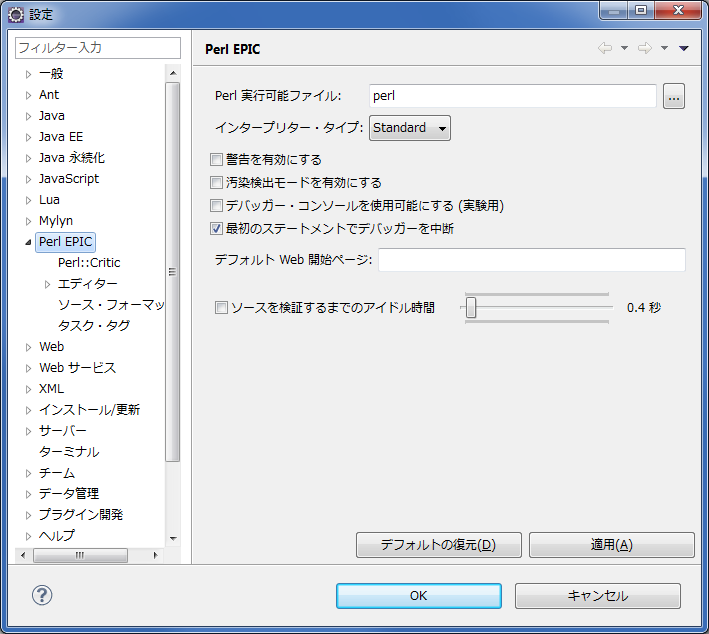
Task: Click the インタープリター・タイプ label text
Action: coord(289,128)
